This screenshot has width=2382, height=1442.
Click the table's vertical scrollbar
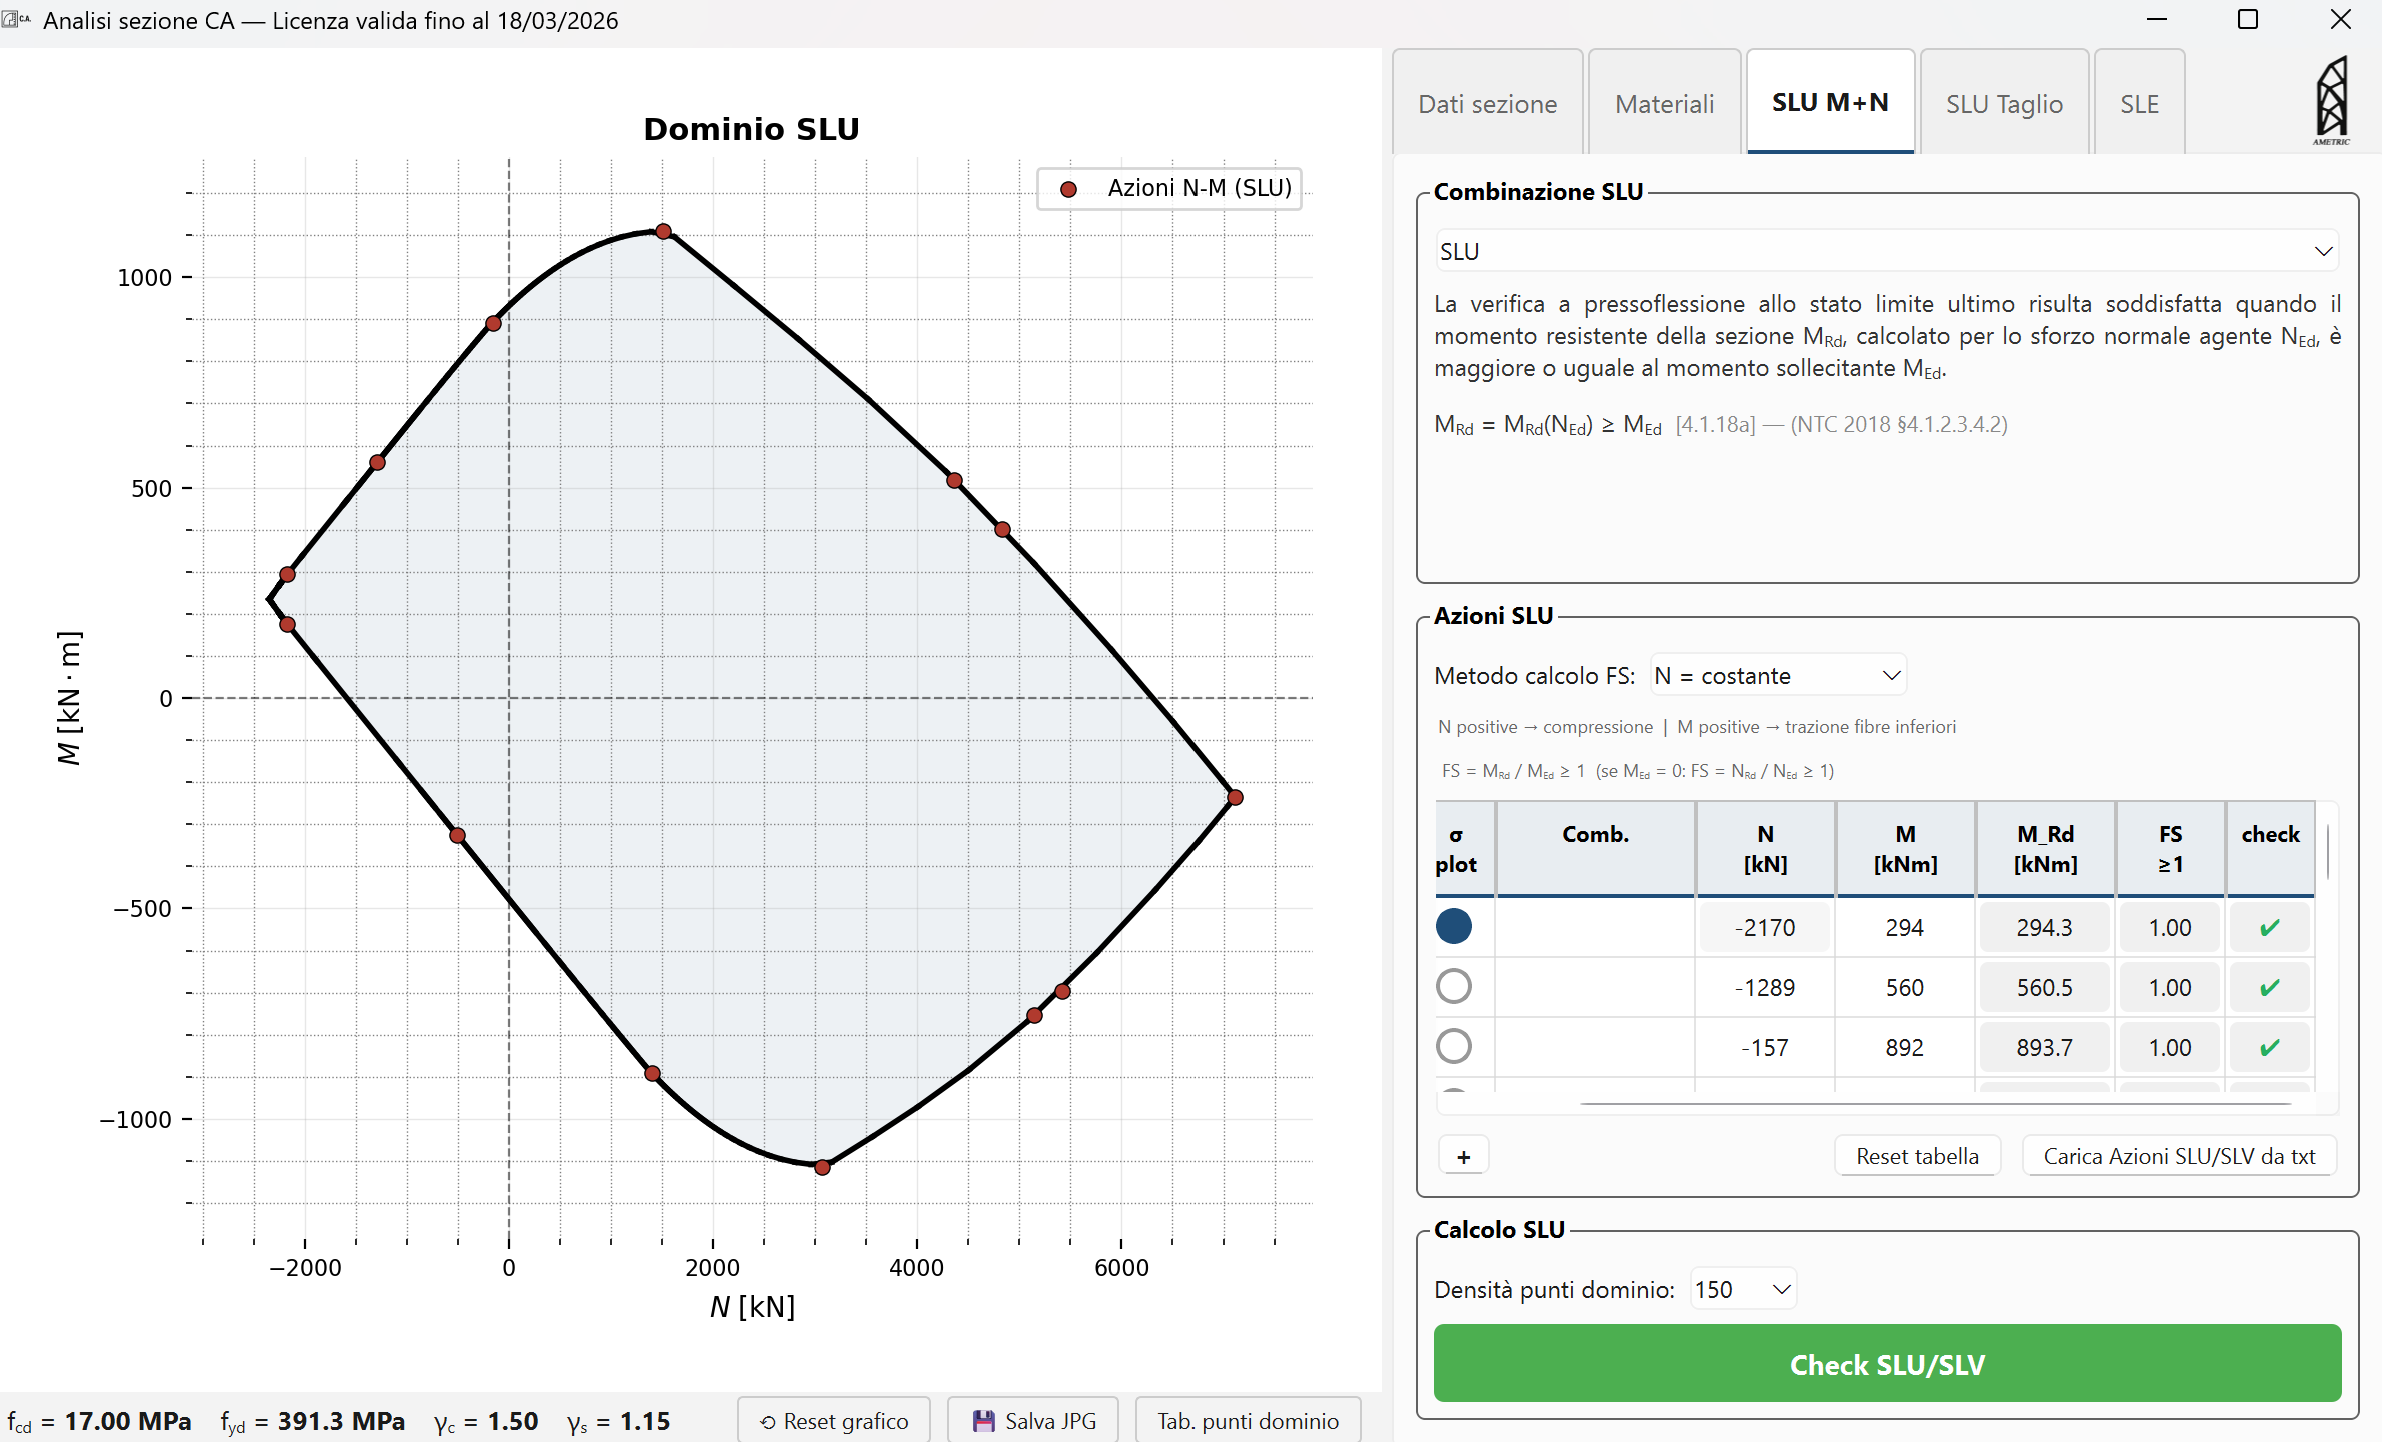tap(2328, 850)
